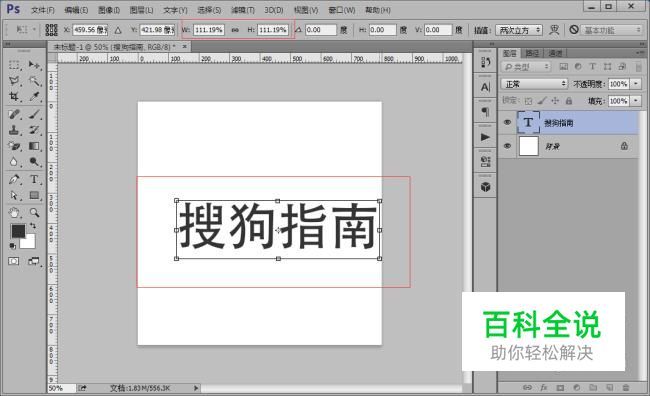The height and width of the screenshot is (396, 650).
Task: Select the Brush tool
Action: [x=34, y=114]
